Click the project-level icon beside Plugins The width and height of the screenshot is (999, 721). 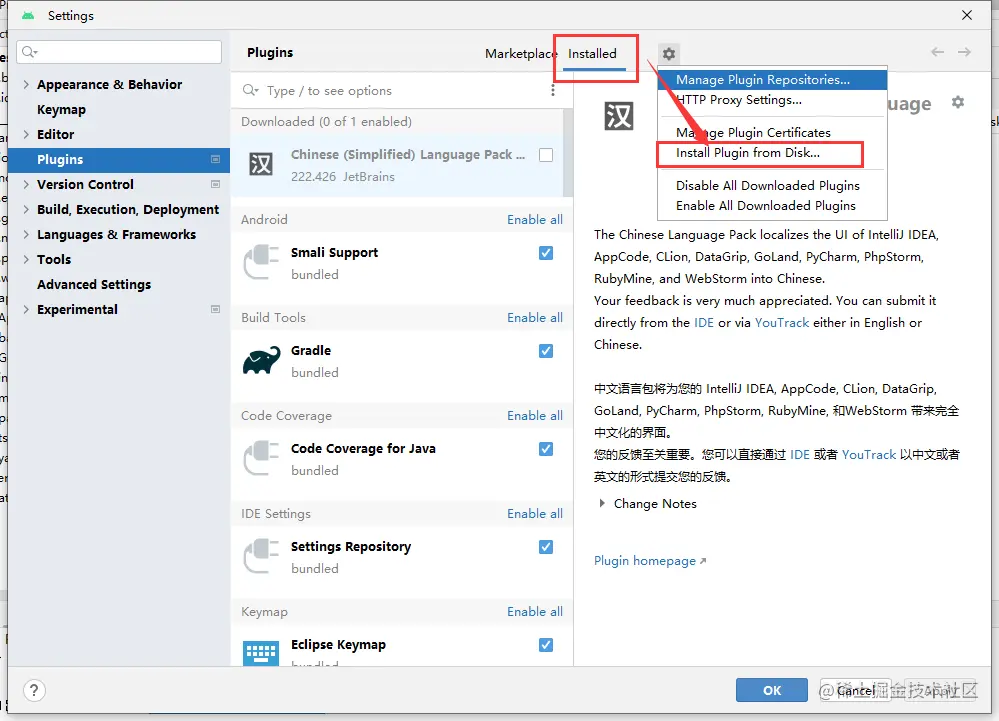215,159
